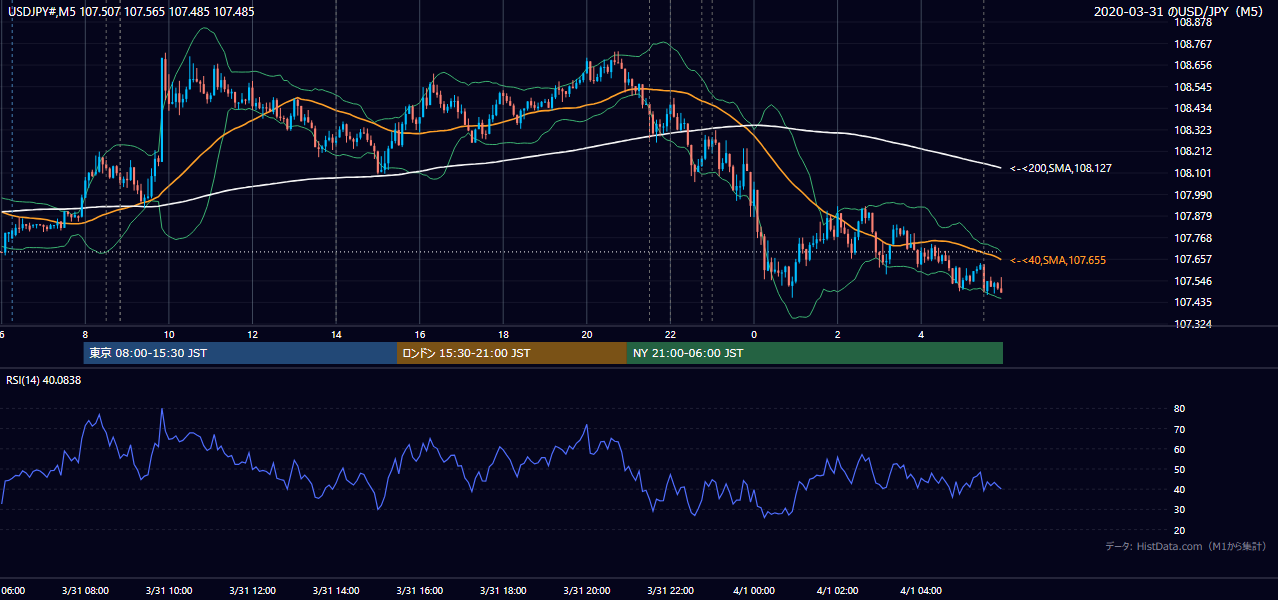Click the date label 3/31 12:00
Viewport: 1278px width, 600px height.
252,591
